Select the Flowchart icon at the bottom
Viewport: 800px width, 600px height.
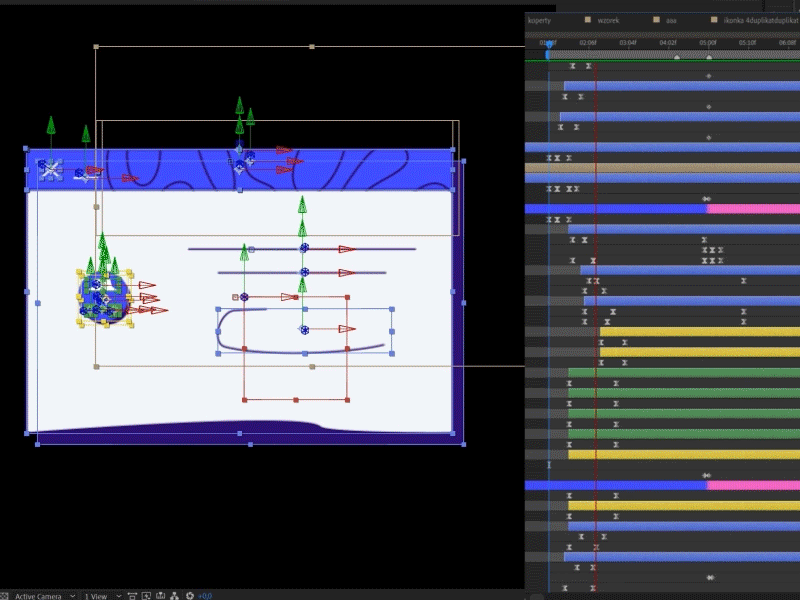174,593
